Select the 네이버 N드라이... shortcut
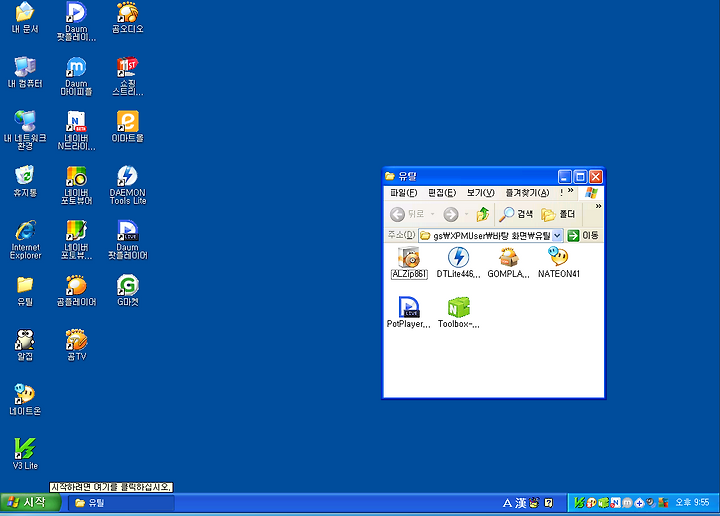This screenshot has height=516, width=720. coord(76,130)
